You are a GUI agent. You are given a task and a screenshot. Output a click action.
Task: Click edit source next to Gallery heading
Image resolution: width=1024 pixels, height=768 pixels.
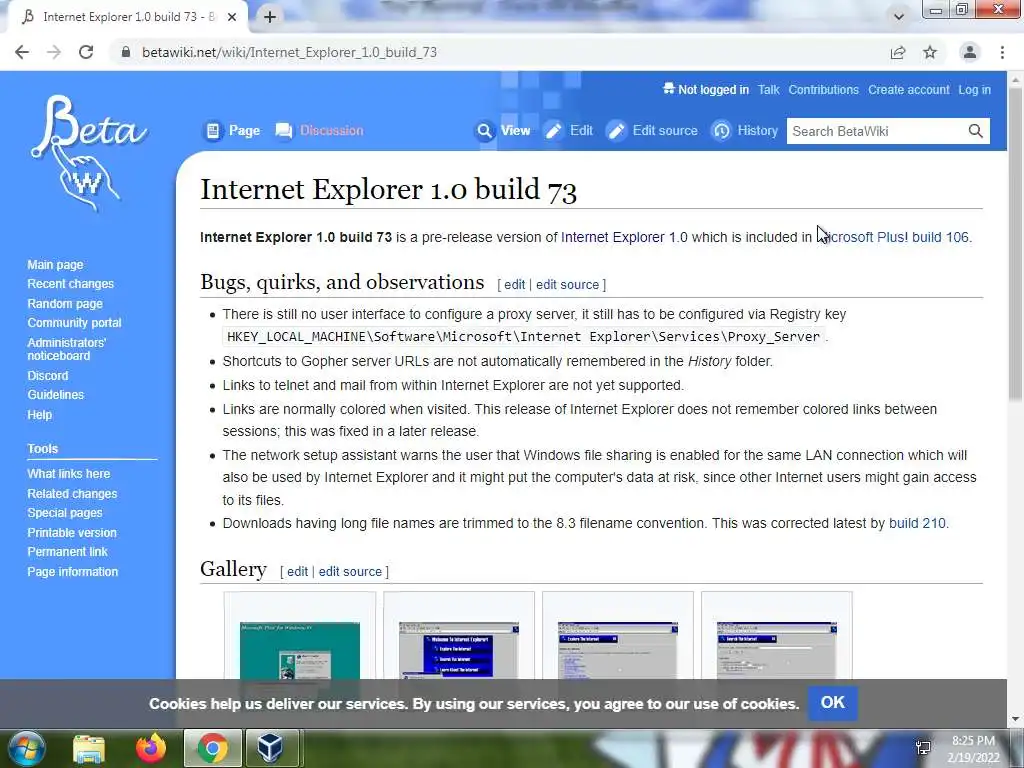(x=350, y=571)
